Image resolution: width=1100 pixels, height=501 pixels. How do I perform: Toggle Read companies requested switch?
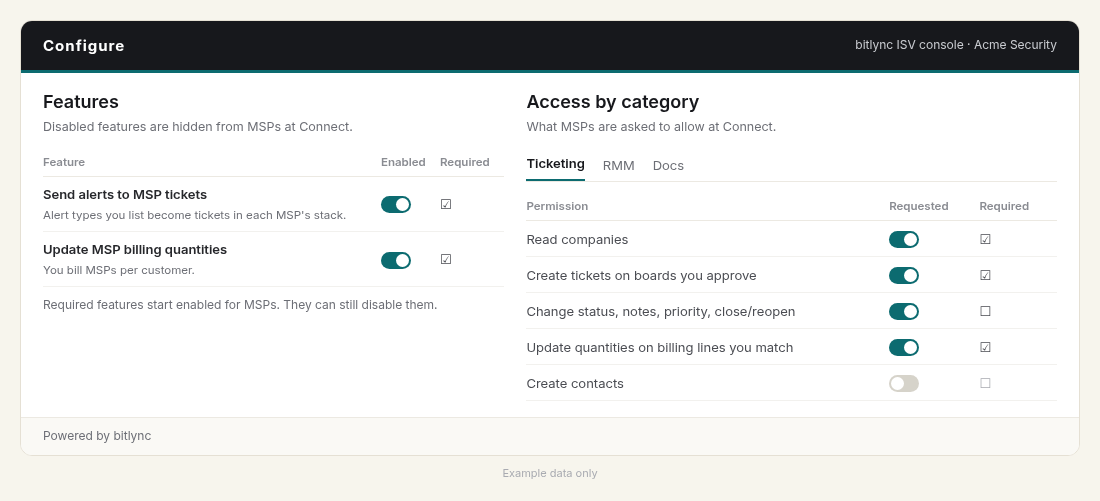(904, 239)
